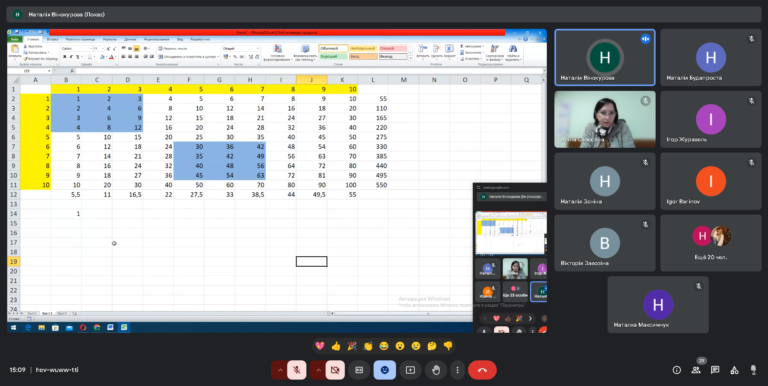Toggle closed captions on
This screenshot has height=386, width=768.
click(359, 370)
